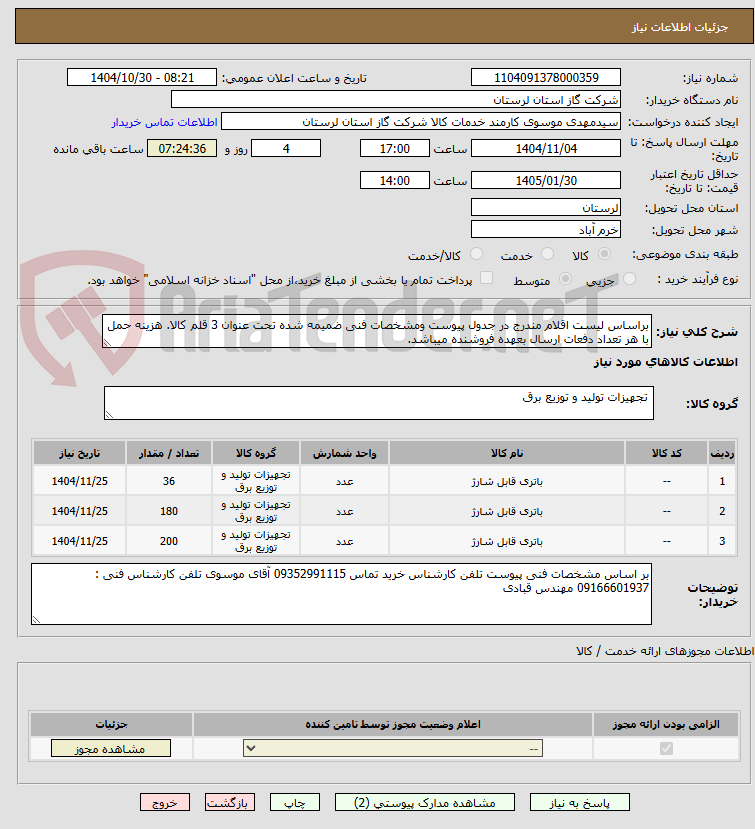The width and height of the screenshot is (755, 829).
Task: Click the چاپ print button
Action: coord(294,803)
